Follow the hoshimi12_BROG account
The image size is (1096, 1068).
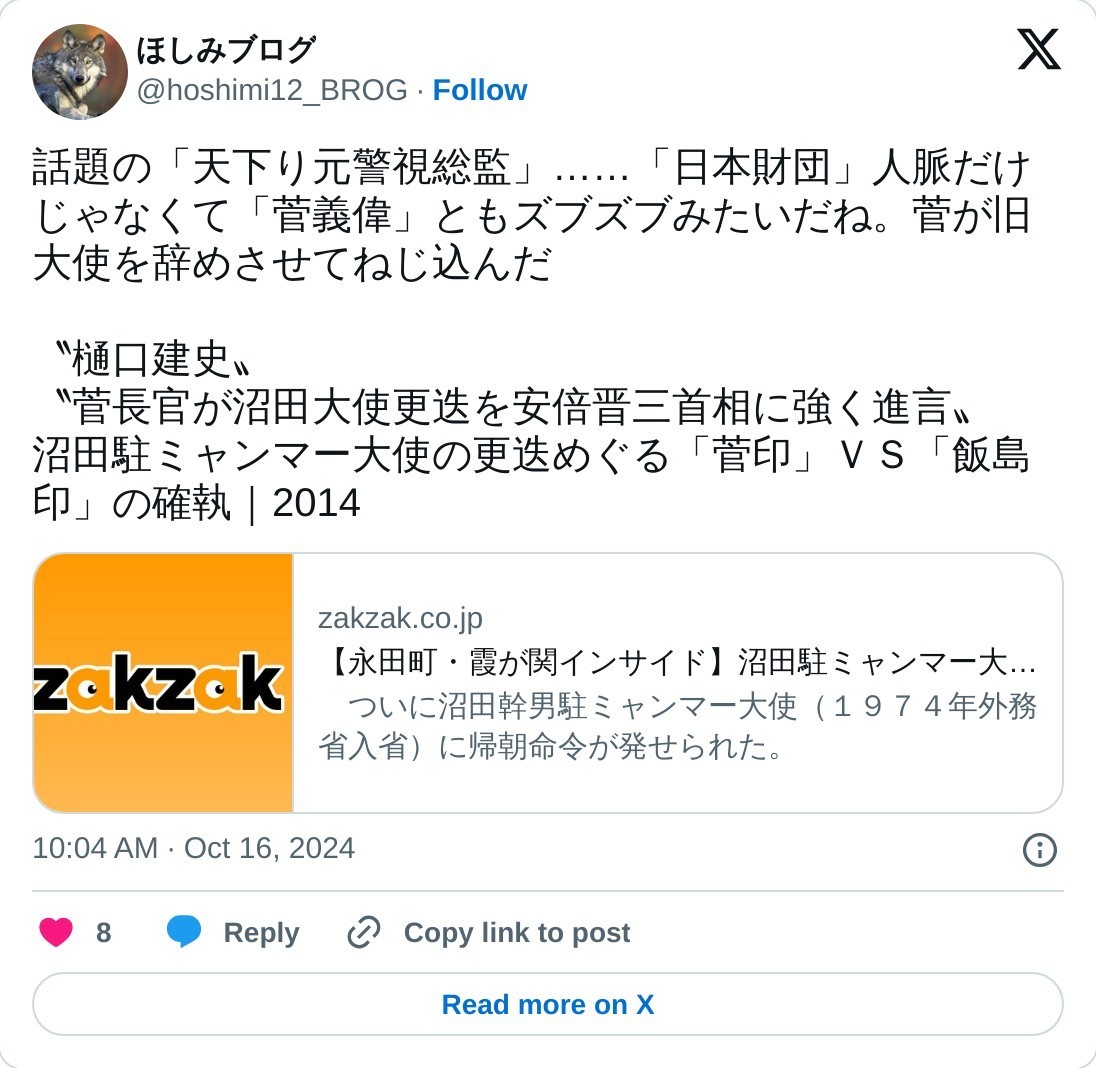pyautogui.click(x=480, y=90)
